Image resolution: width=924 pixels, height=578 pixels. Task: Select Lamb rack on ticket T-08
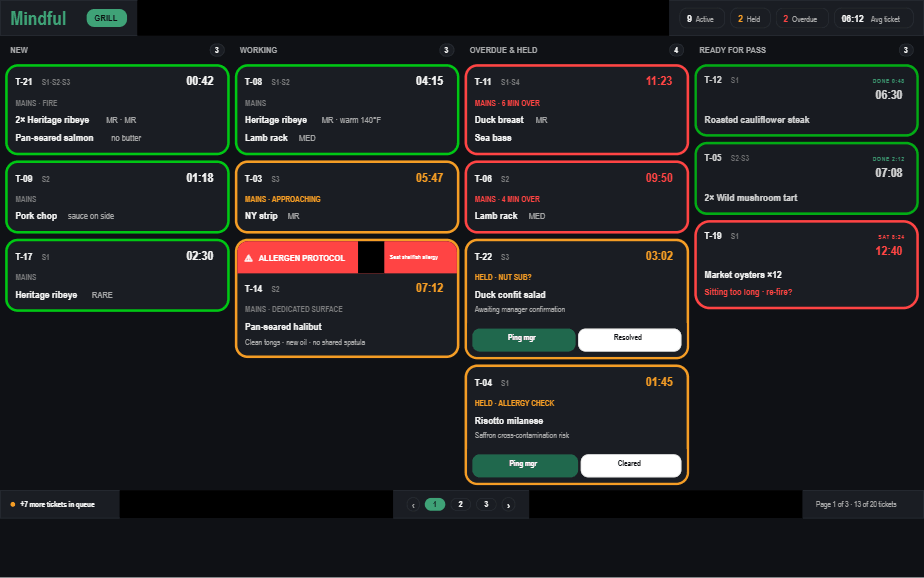click(266, 138)
